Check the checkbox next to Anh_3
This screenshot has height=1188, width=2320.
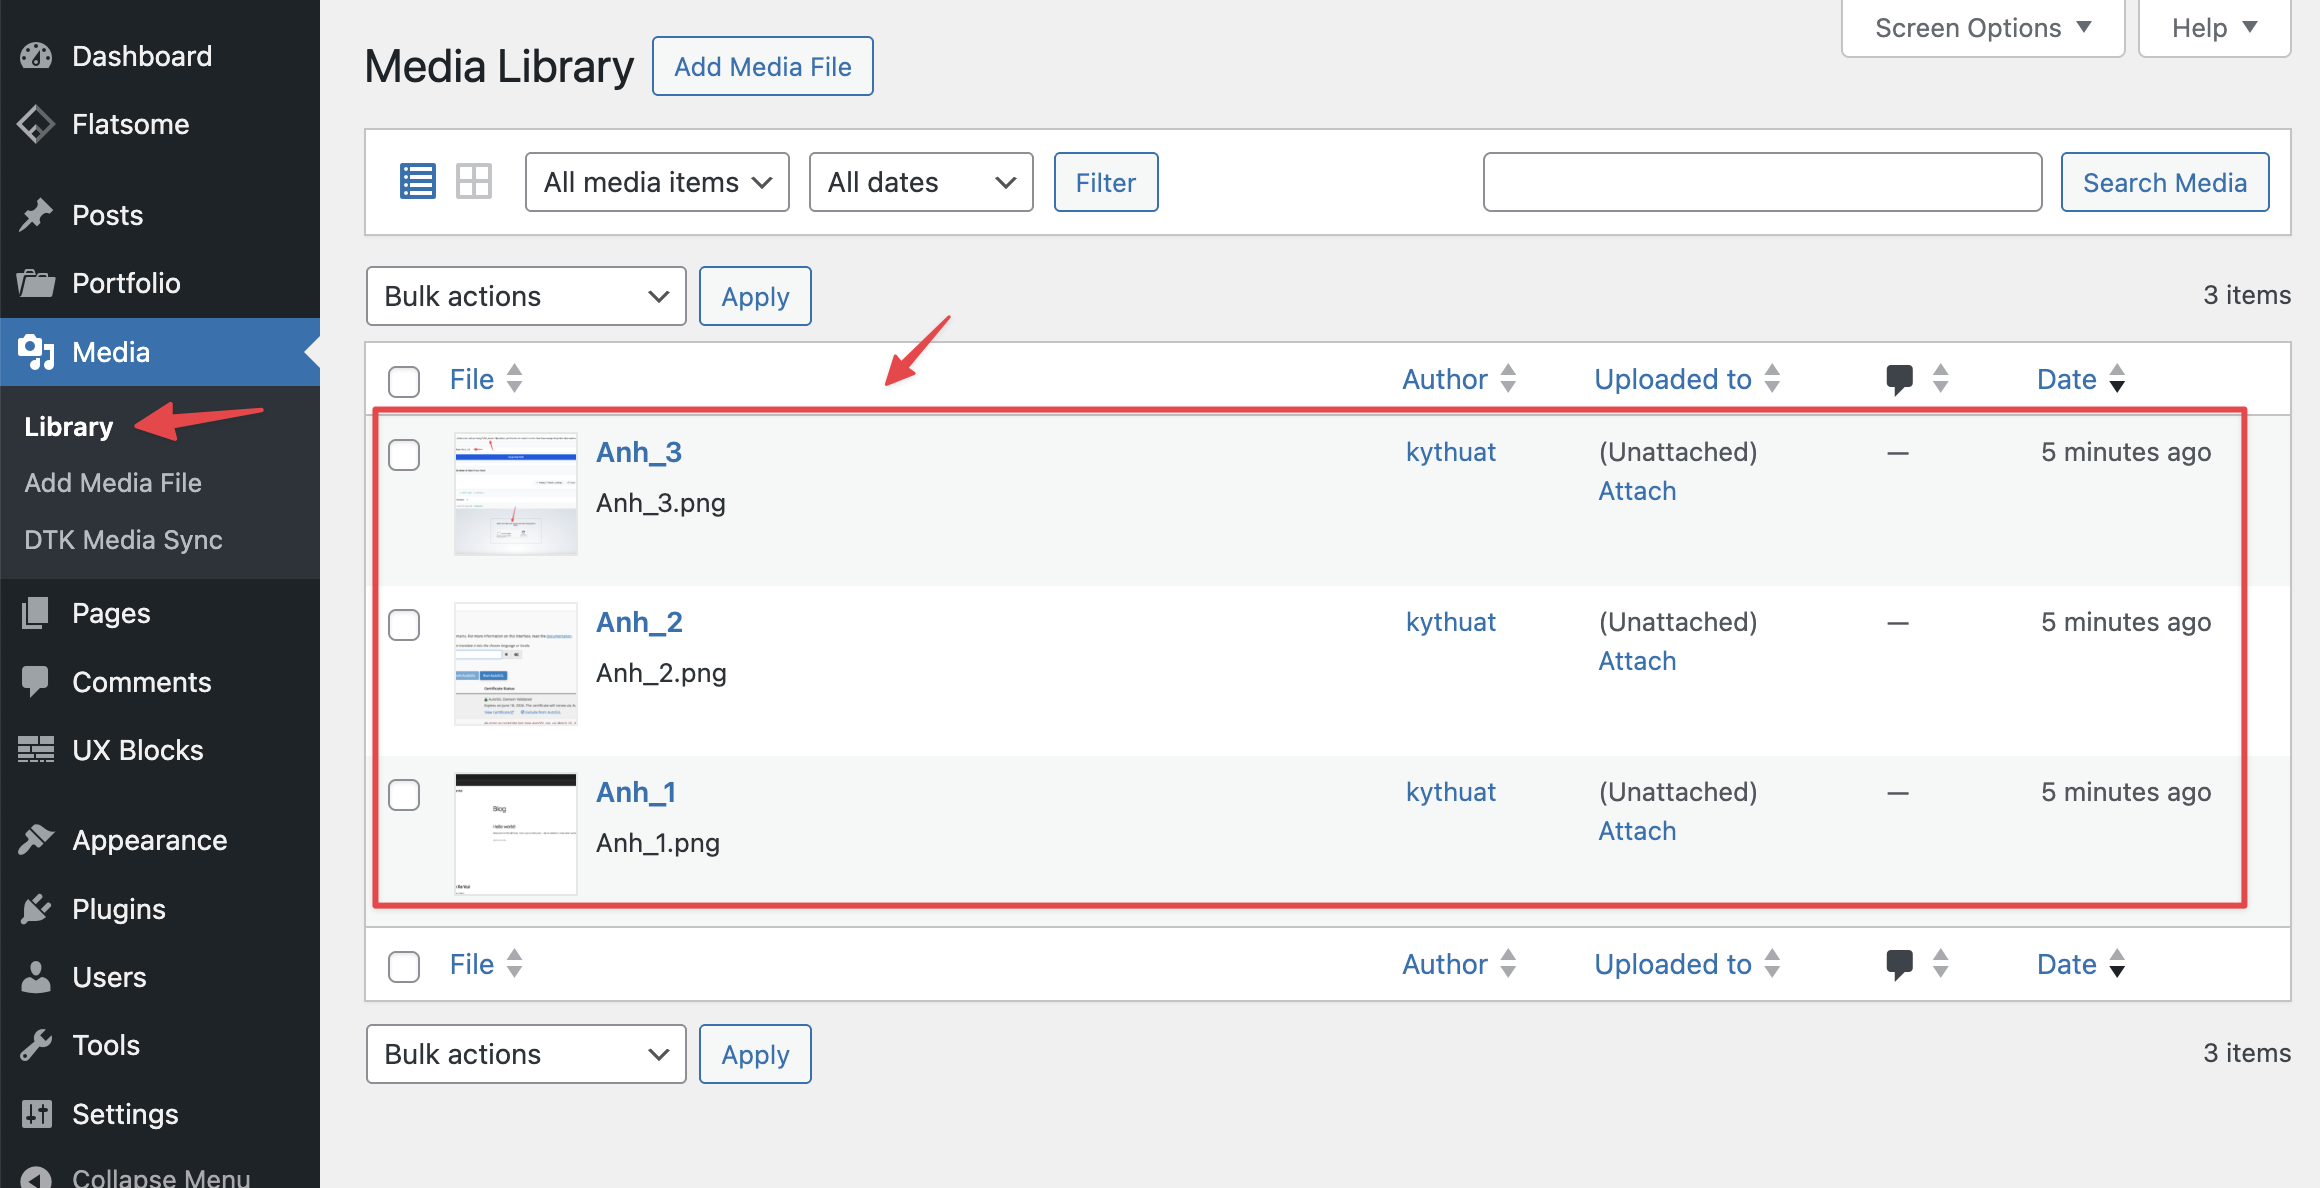coord(404,455)
